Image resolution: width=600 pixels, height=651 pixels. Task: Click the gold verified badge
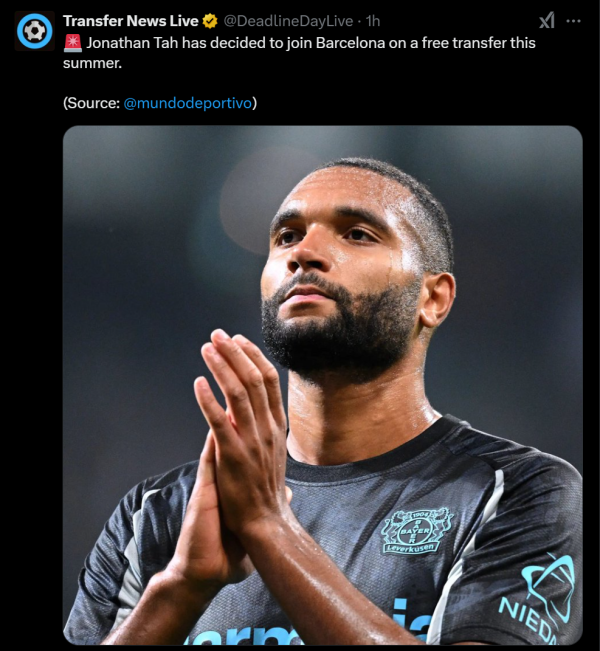pyautogui.click(x=210, y=21)
